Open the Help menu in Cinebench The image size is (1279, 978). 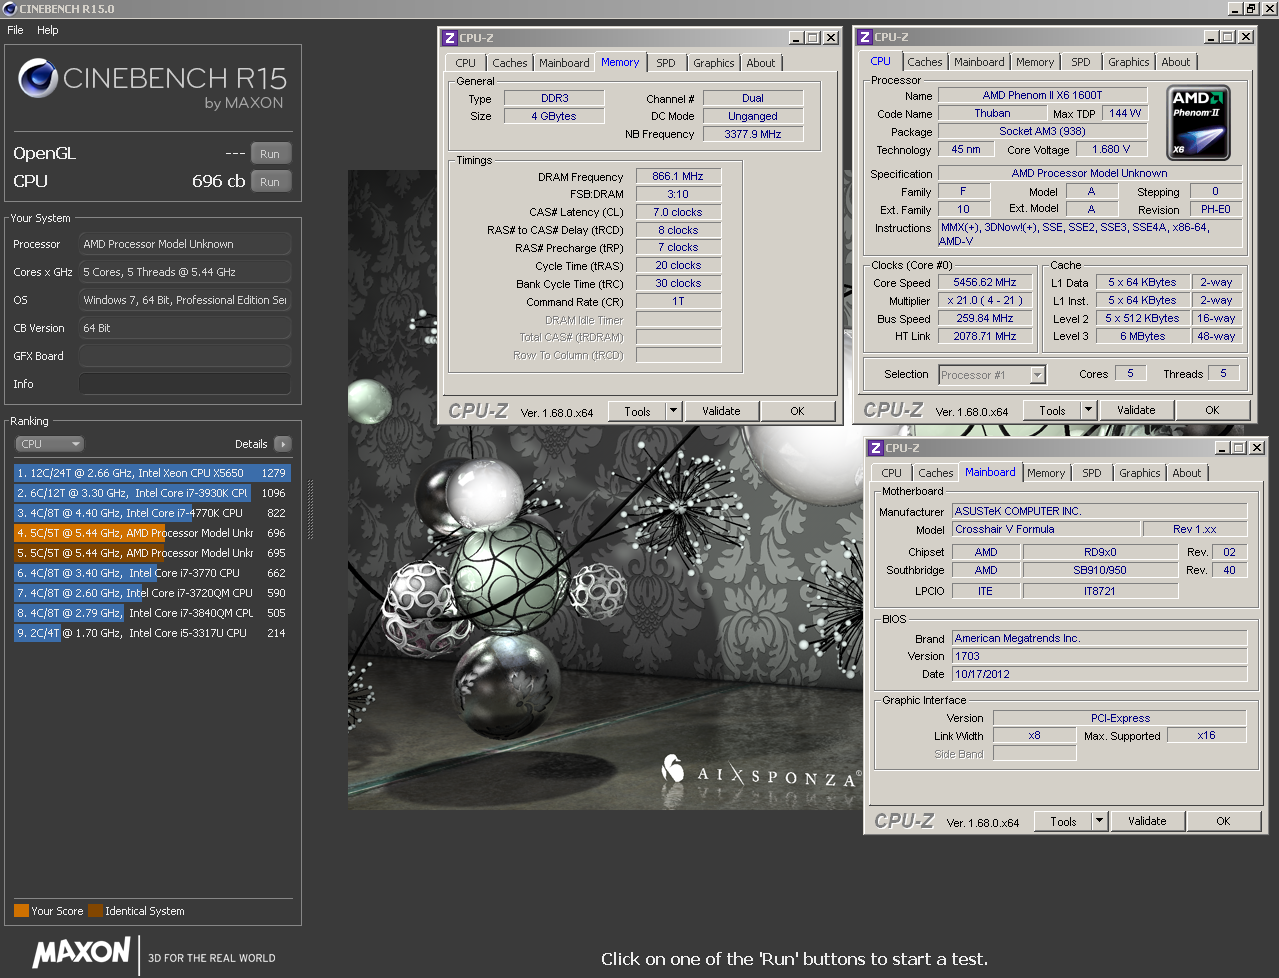point(48,30)
